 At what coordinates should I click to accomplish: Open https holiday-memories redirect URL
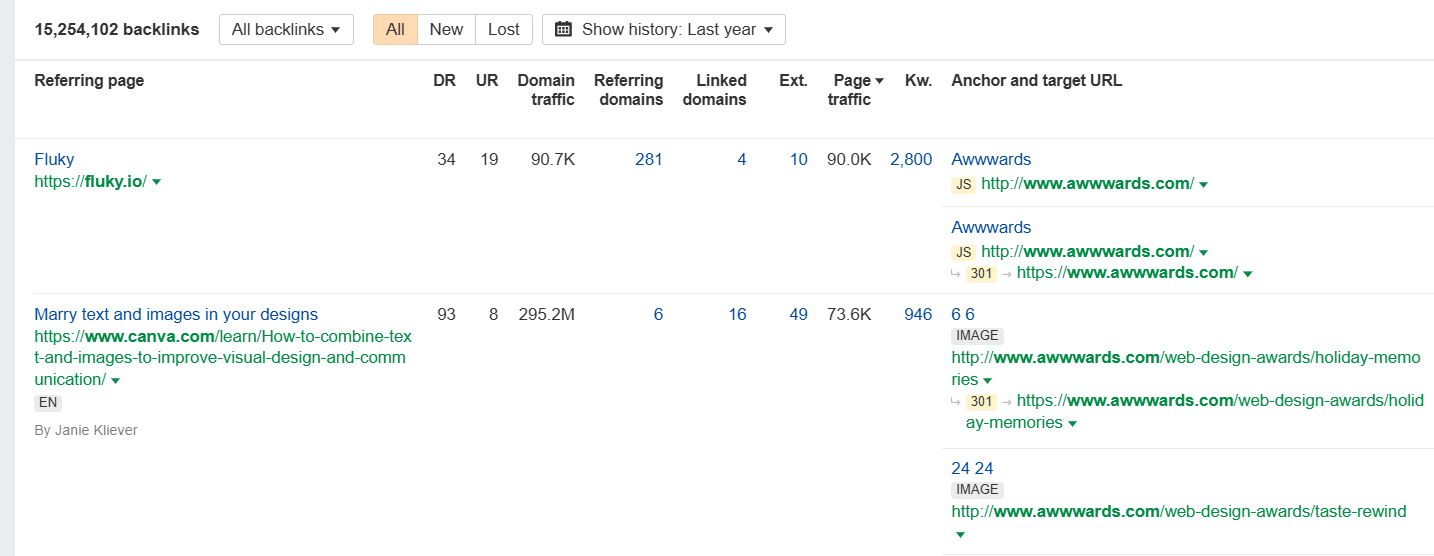1194,411
